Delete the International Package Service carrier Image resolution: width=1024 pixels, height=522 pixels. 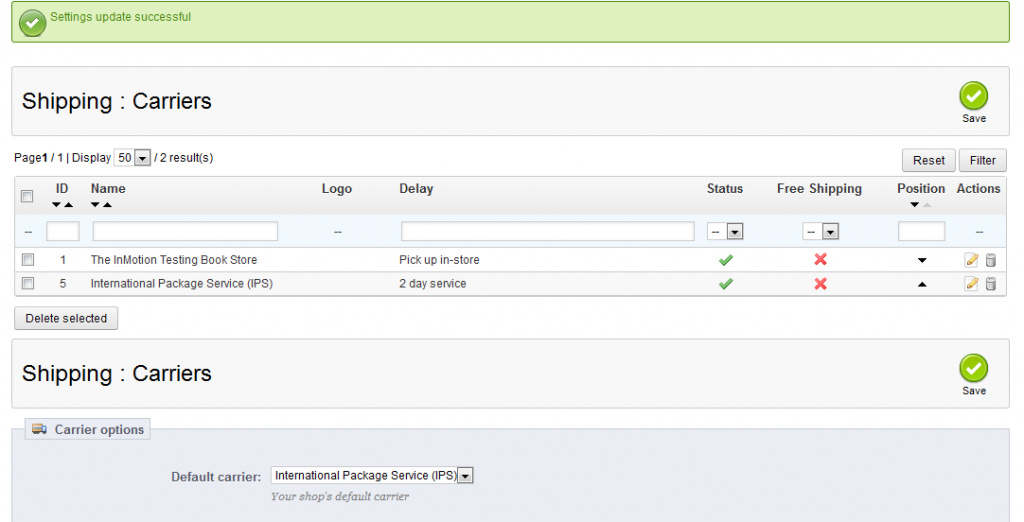point(991,284)
